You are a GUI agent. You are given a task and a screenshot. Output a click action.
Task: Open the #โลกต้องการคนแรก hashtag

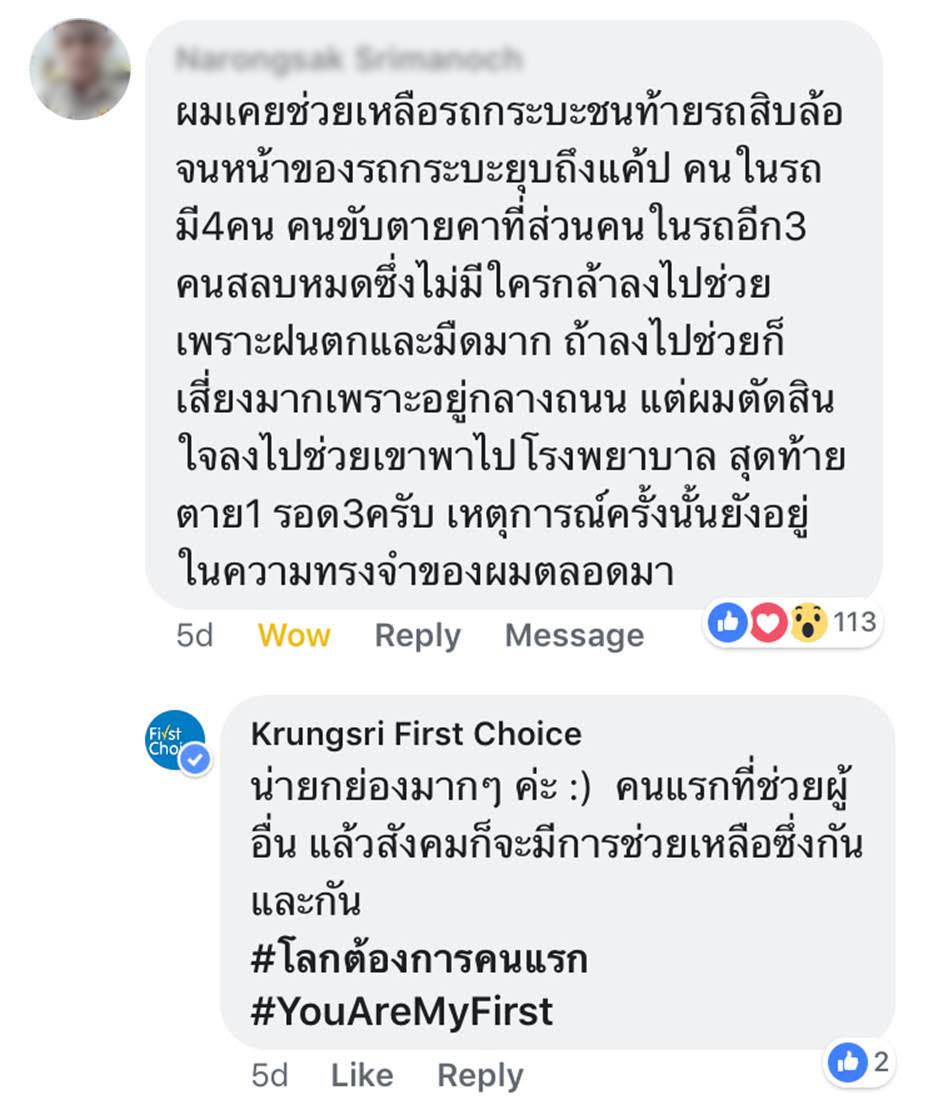419,959
